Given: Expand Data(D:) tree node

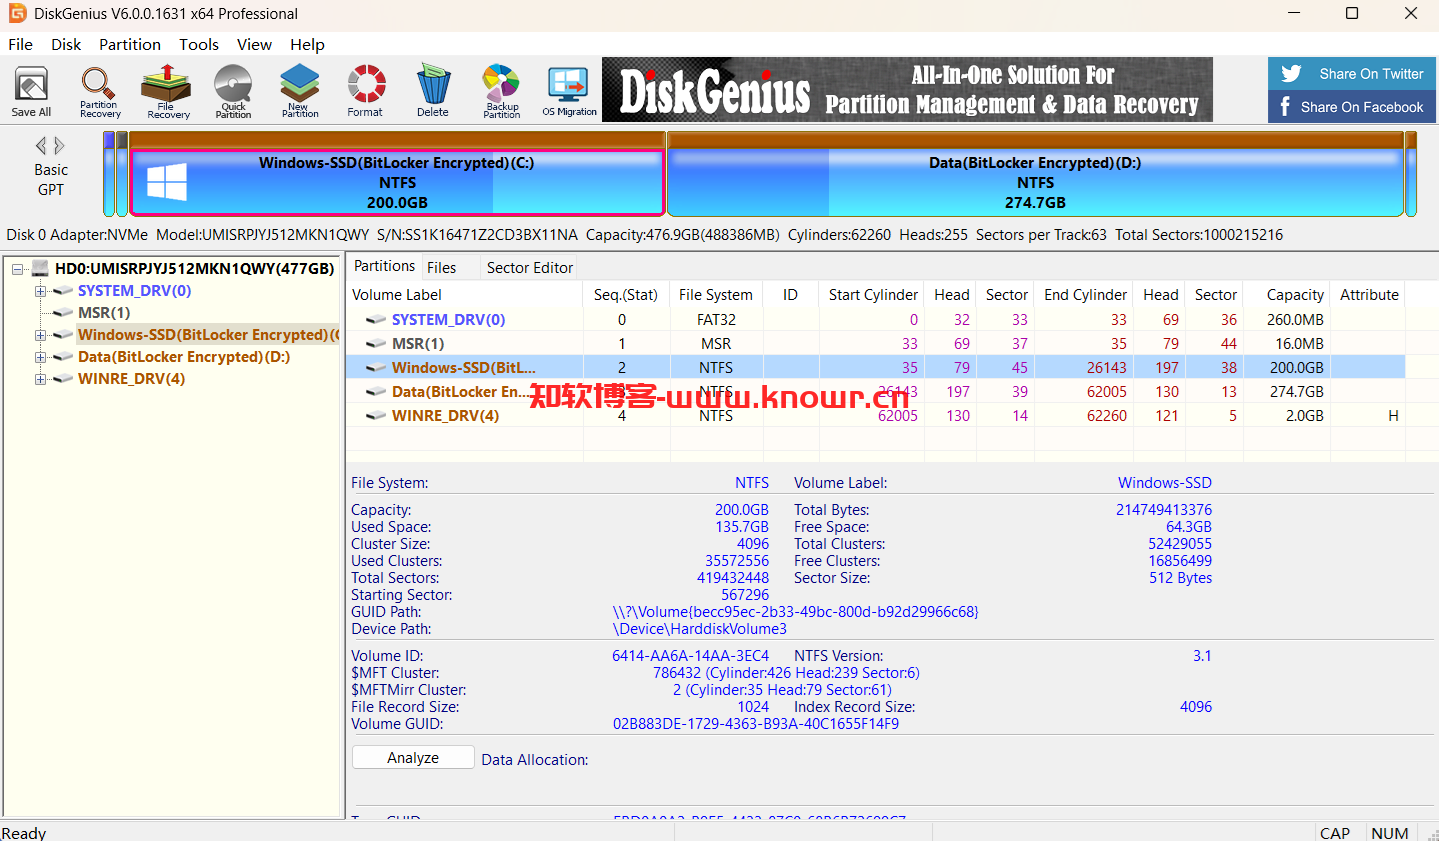Looking at the screenshot, I should [40, 357].
